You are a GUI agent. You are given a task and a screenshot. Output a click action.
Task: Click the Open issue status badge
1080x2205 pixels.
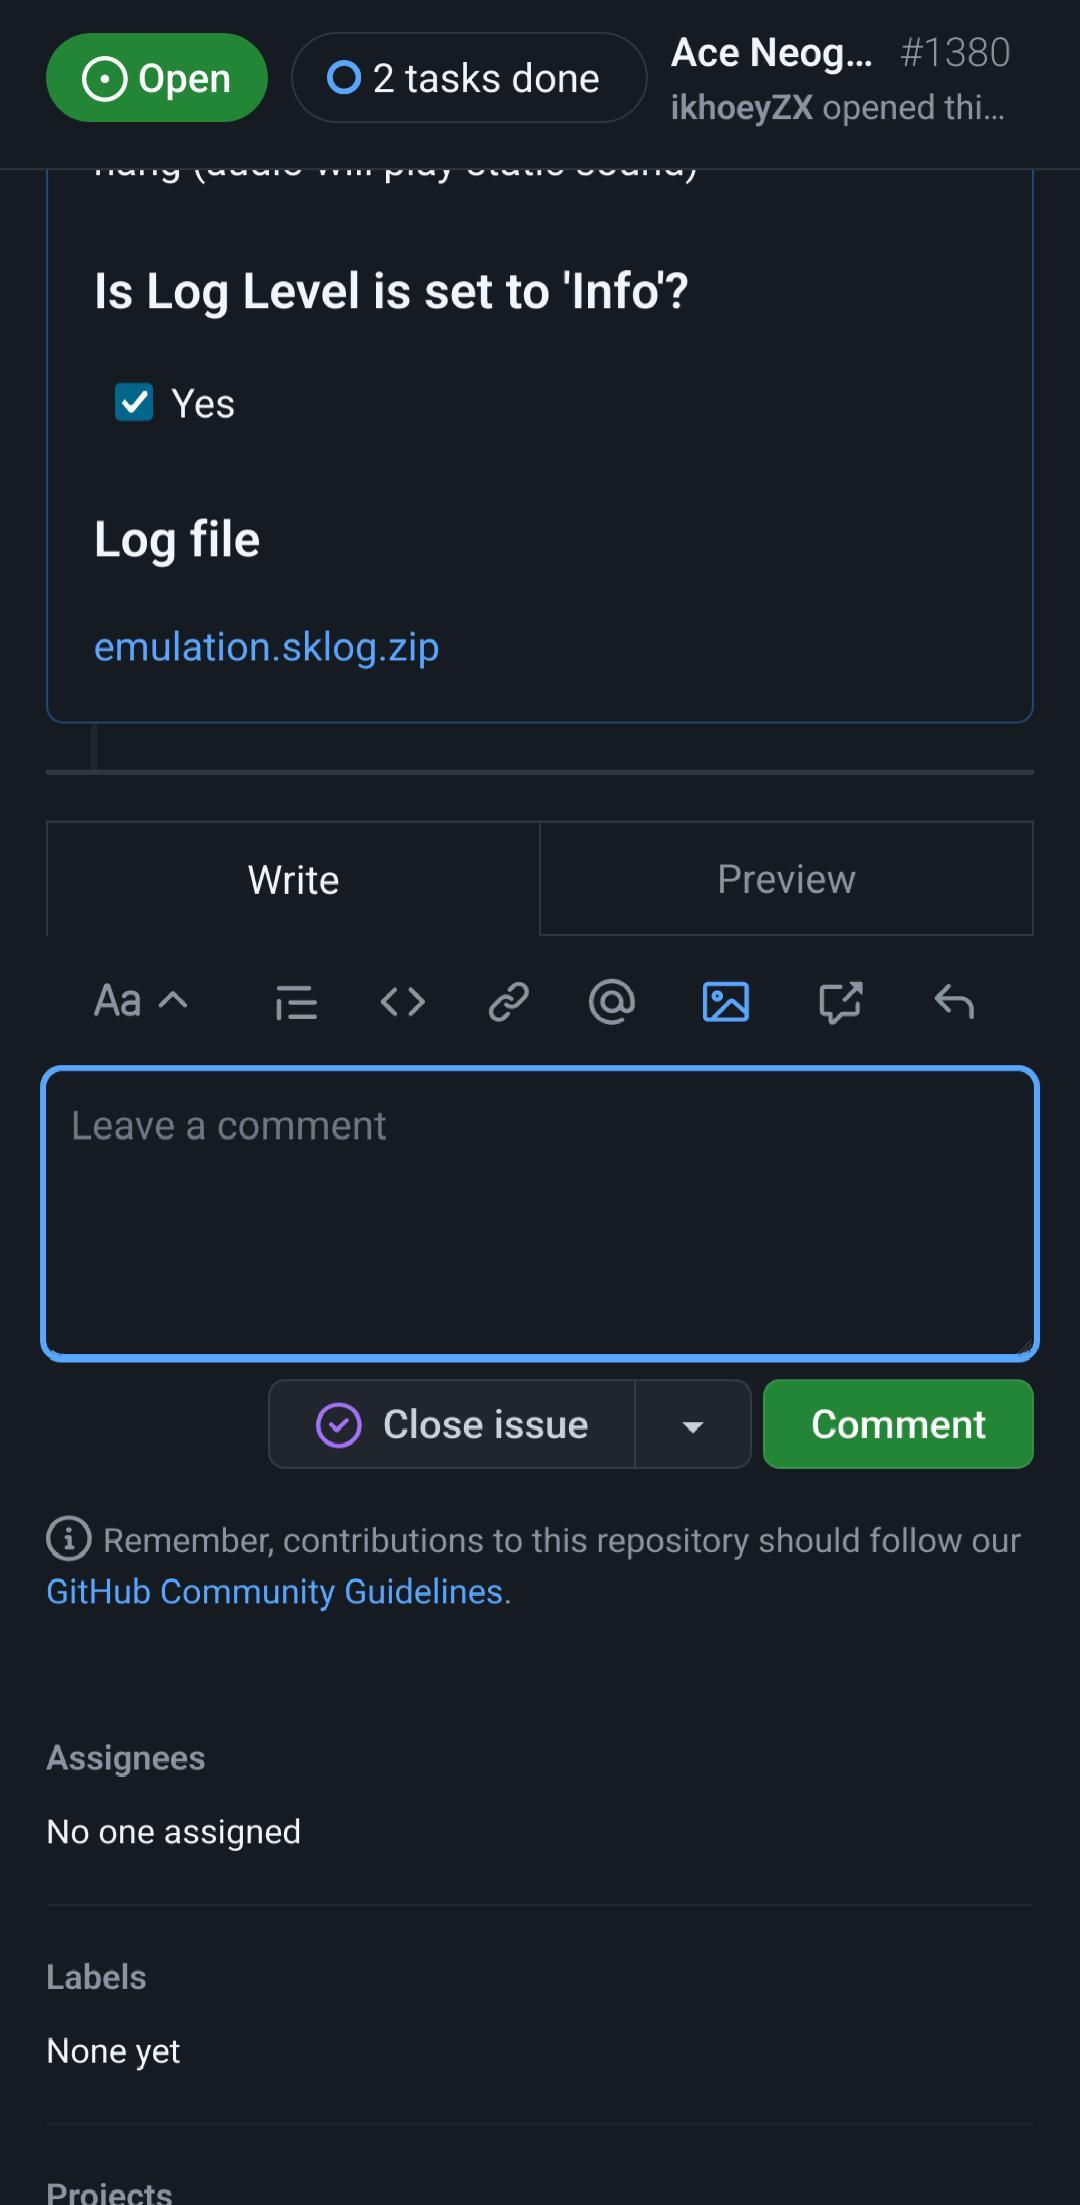[155, 77]
